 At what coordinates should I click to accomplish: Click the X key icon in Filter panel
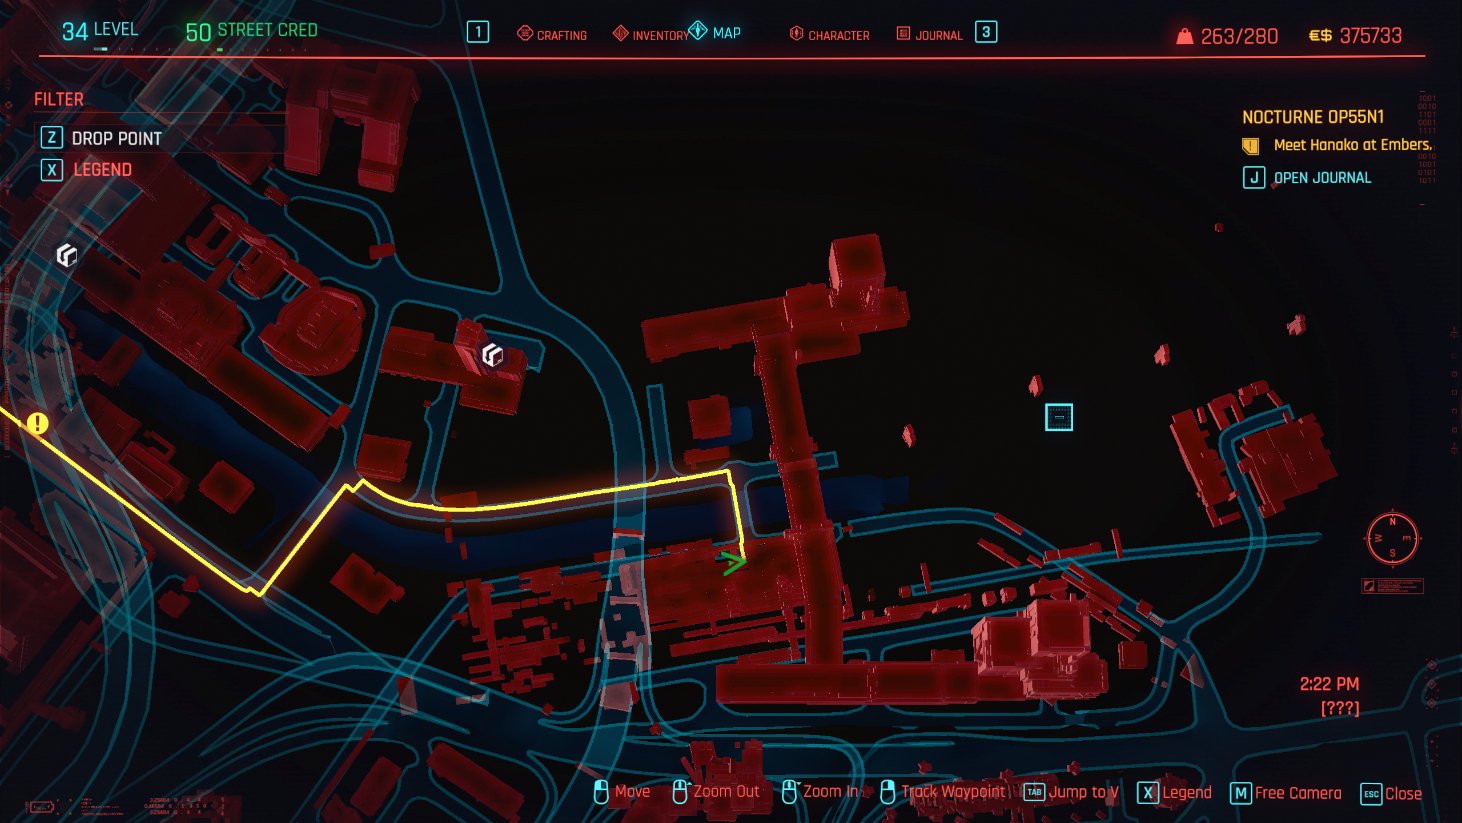click(x=51, y=170)
